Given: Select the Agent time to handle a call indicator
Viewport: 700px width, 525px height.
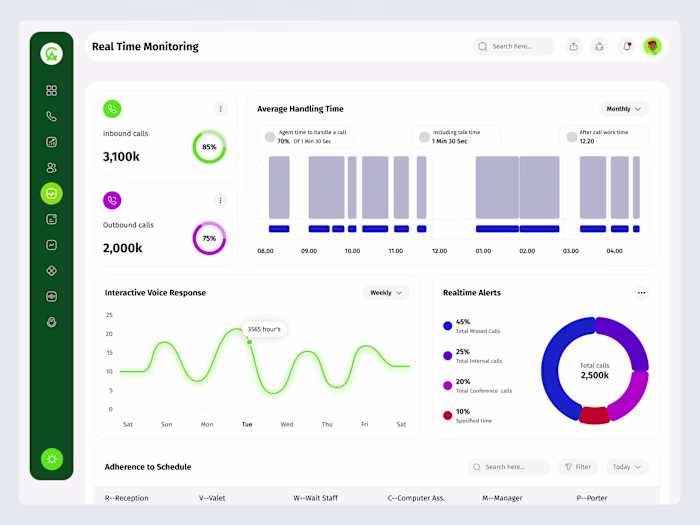Looking at the screenshot, I should (270, 137).
